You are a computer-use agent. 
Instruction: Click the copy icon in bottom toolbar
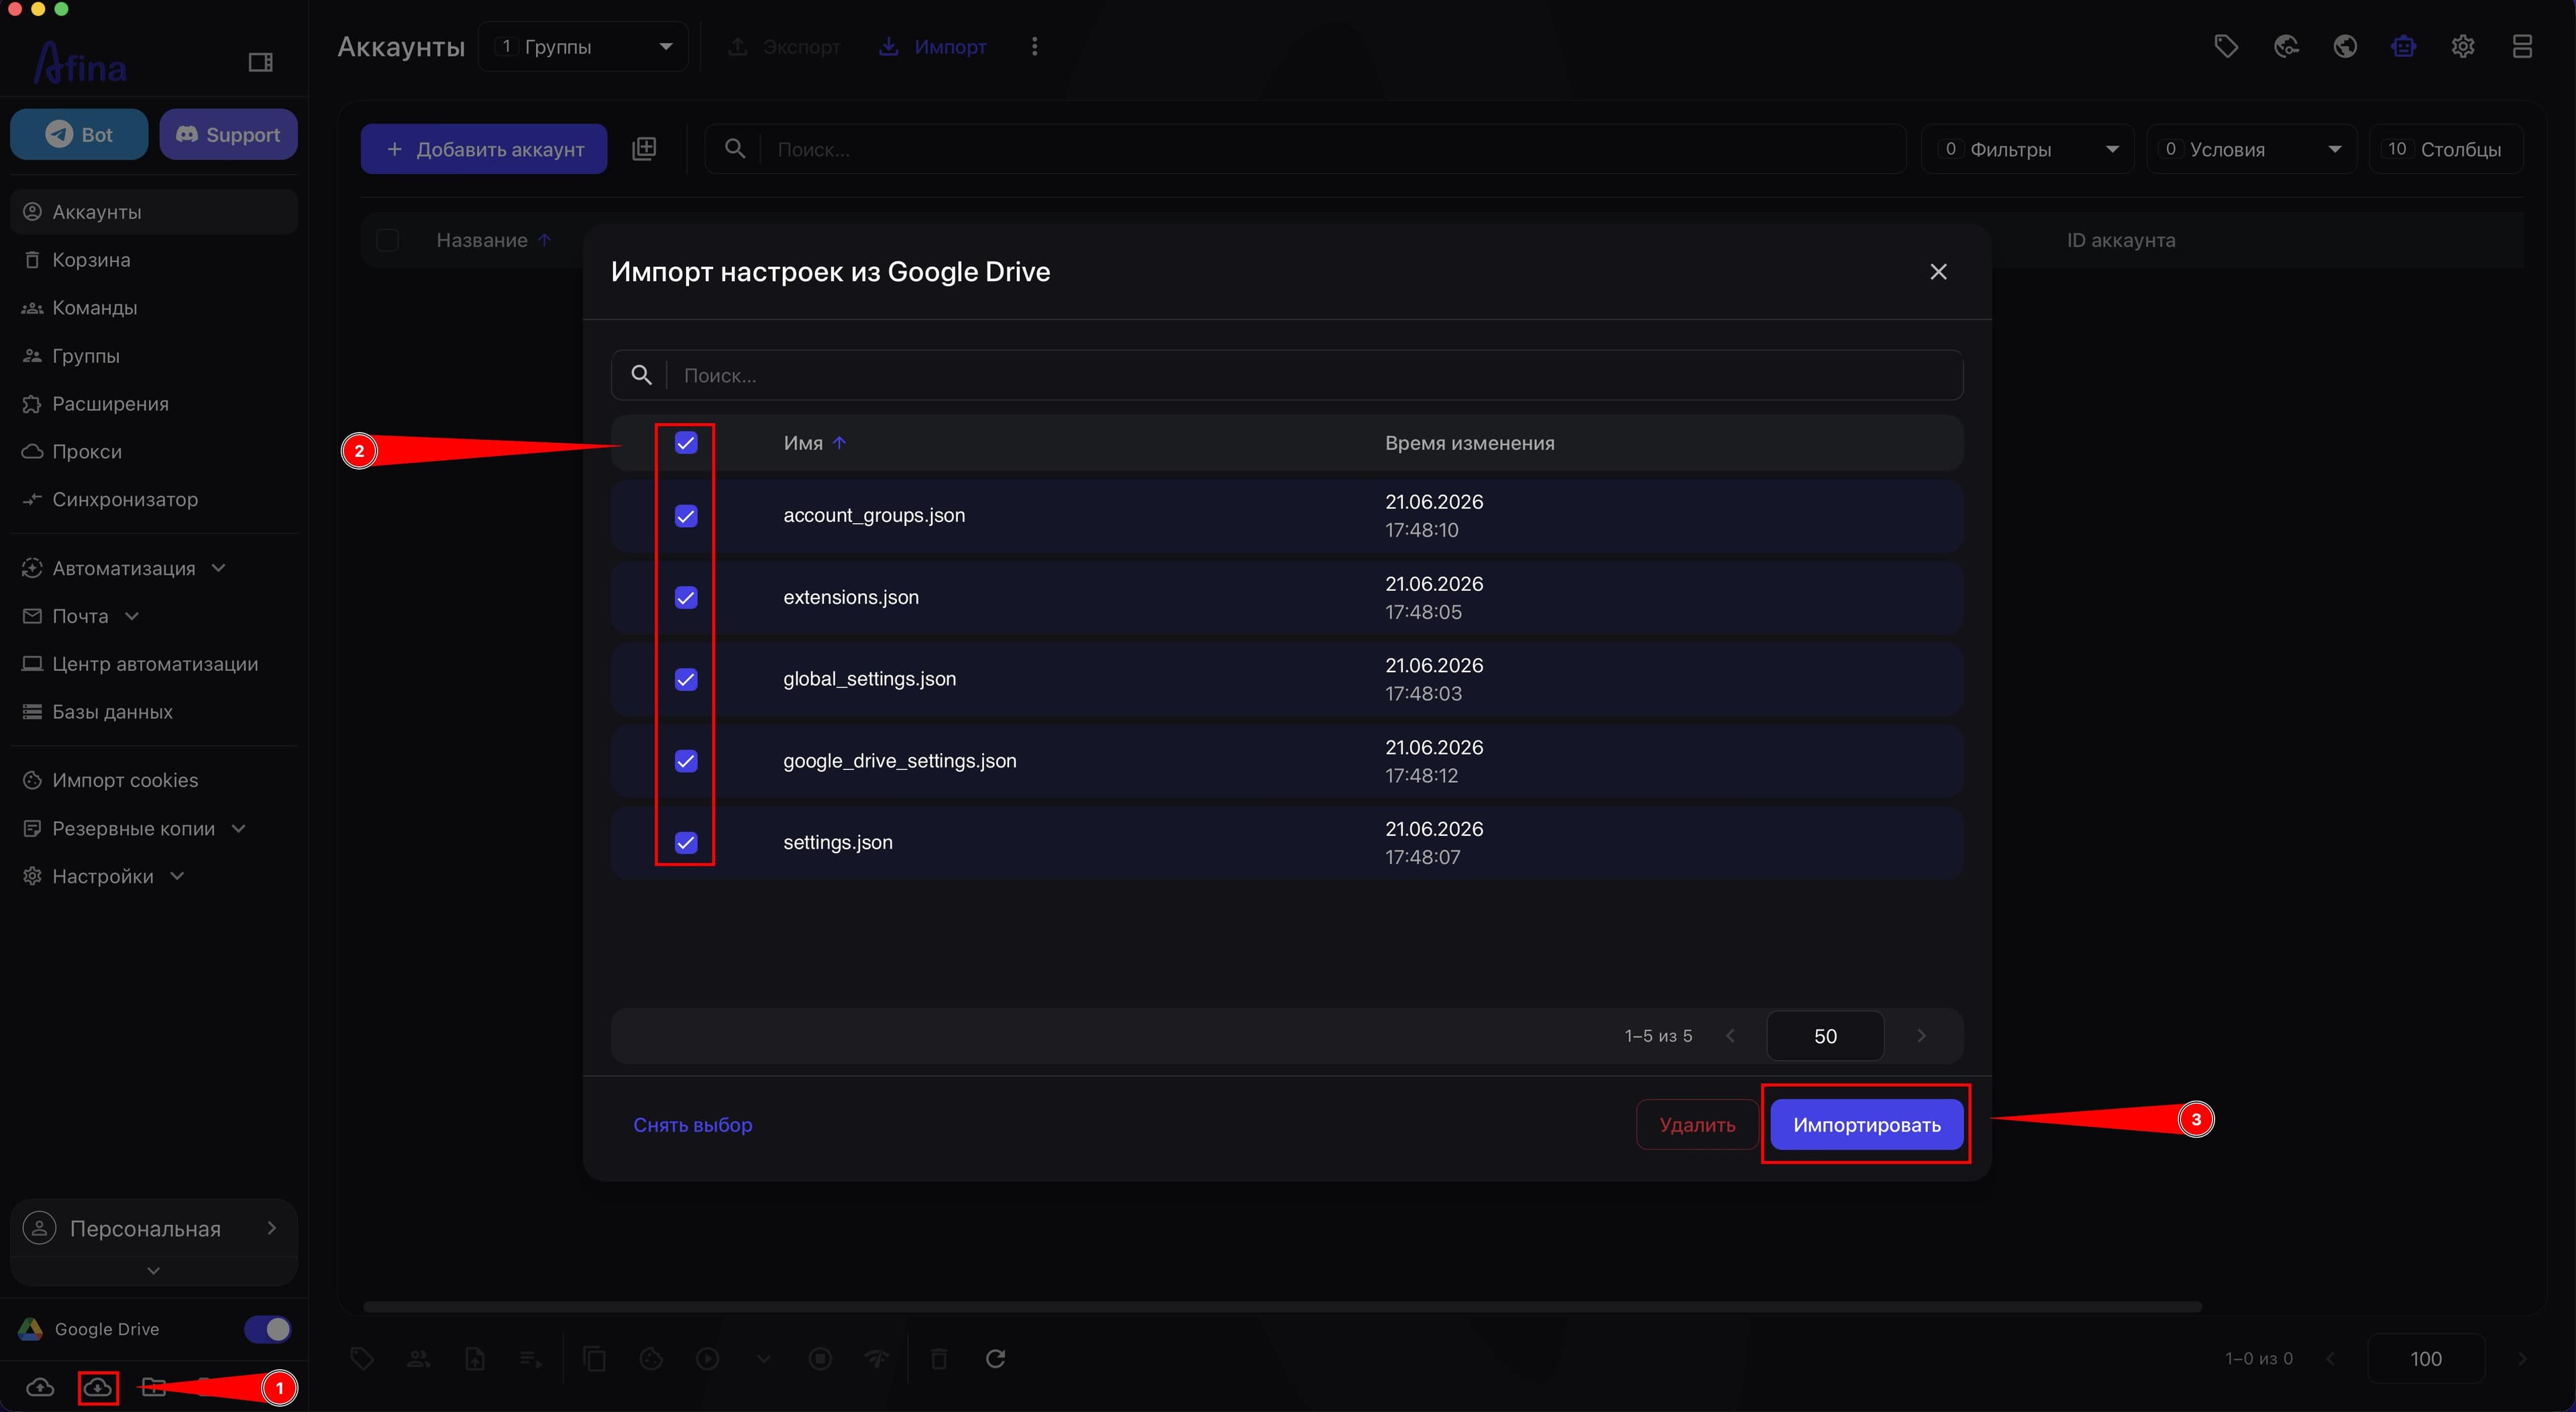595,1358
